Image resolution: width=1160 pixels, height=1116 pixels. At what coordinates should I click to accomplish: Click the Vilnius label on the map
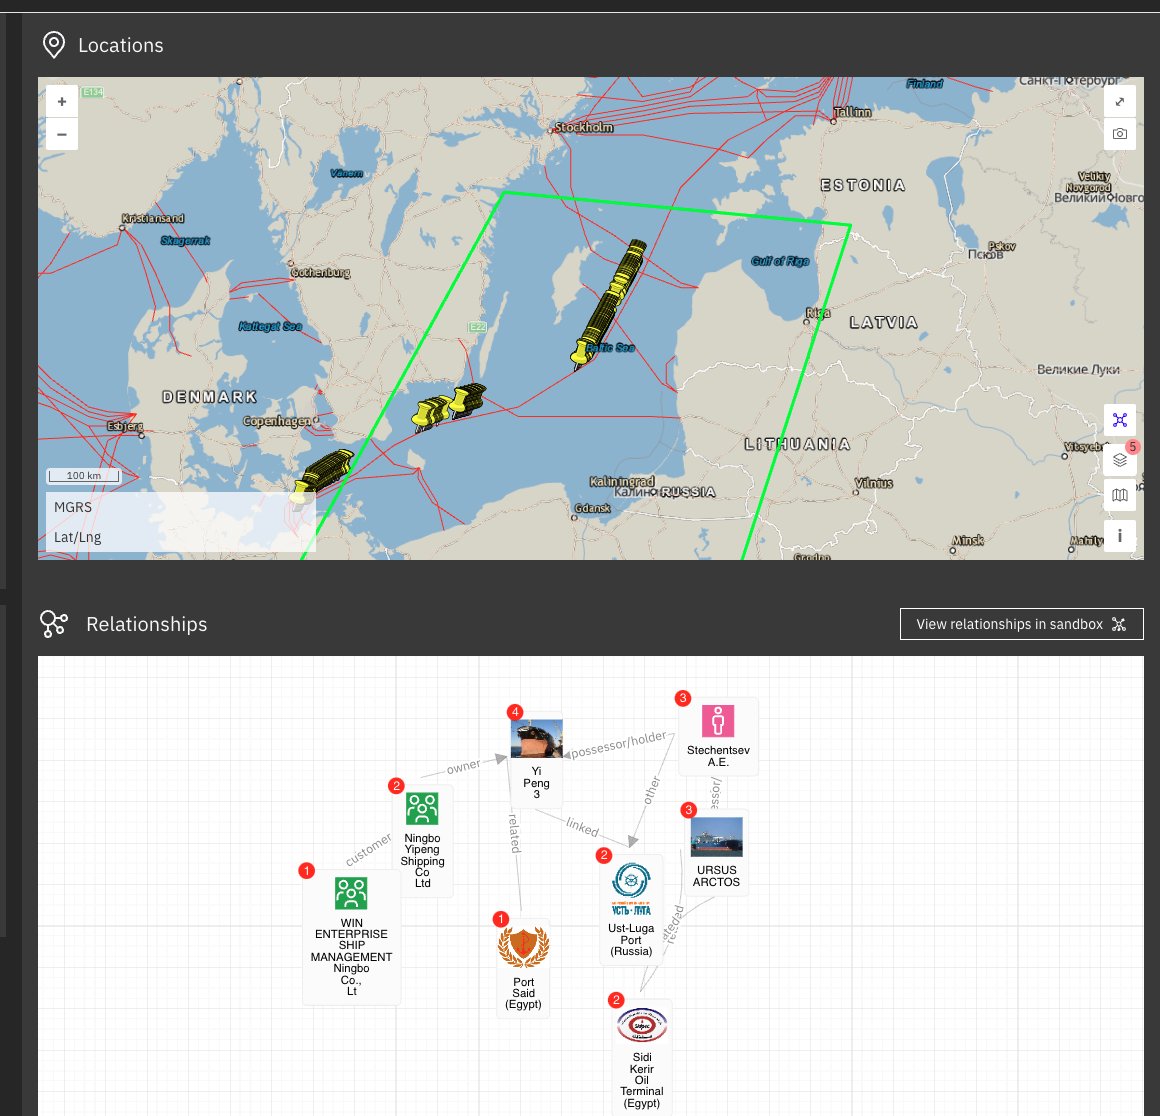click(874, 483)
